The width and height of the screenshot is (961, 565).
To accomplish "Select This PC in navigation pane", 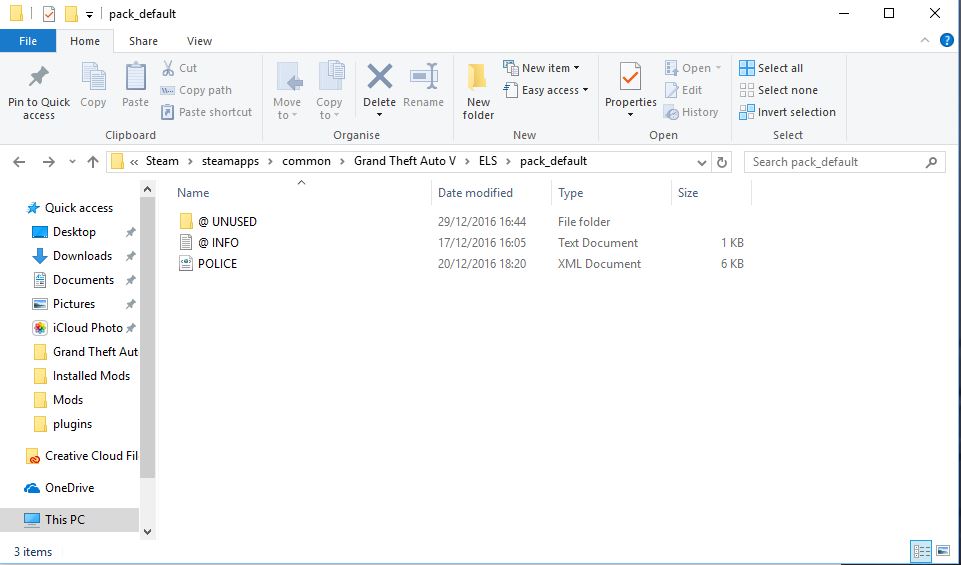I will [x=64, y=520].
